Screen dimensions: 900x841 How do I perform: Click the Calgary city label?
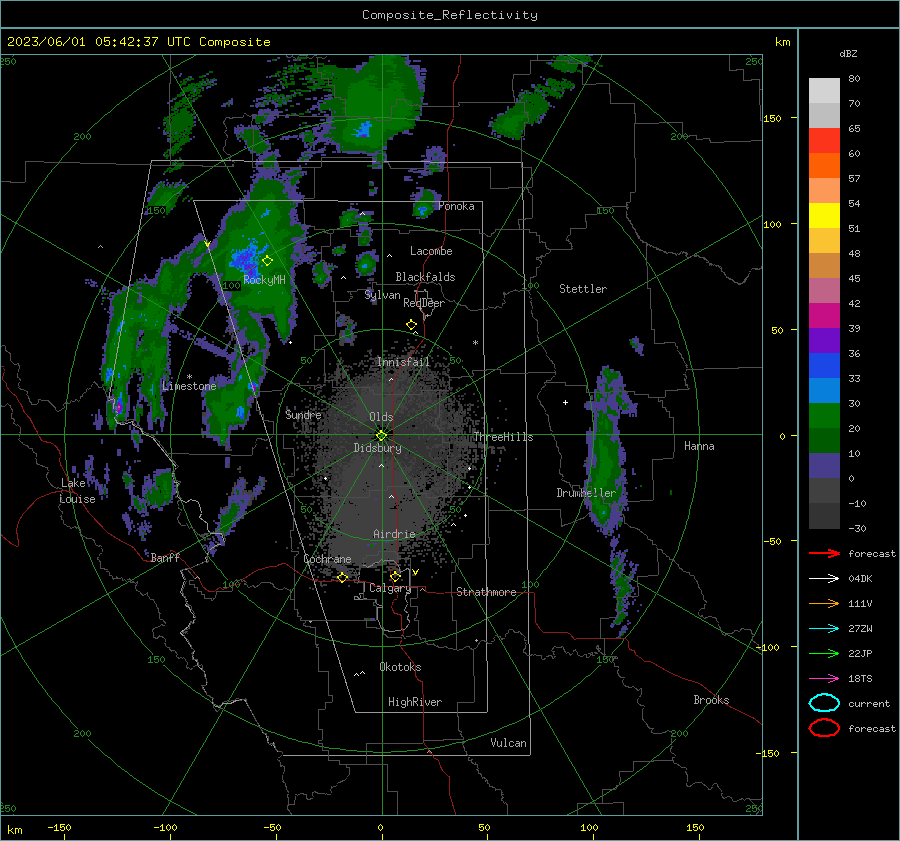(390, 588)
